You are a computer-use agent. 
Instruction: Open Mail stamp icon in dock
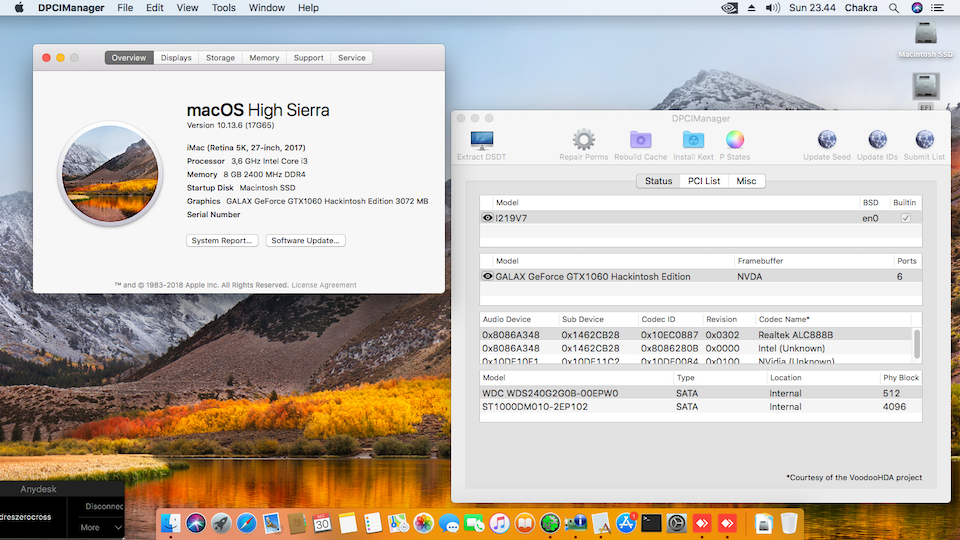coord(272,523)
